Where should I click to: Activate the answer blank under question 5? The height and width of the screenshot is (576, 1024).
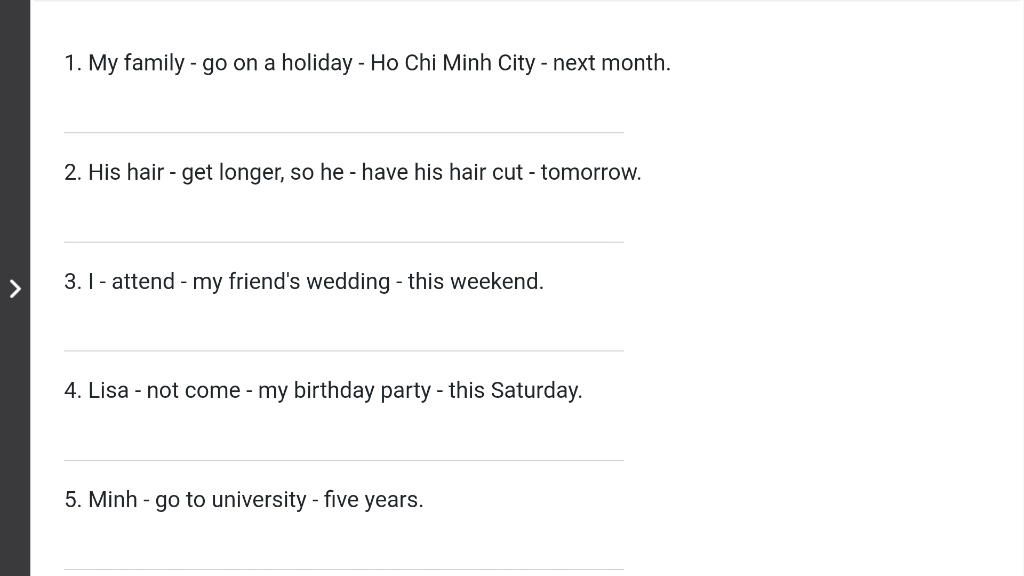(344, 554)
